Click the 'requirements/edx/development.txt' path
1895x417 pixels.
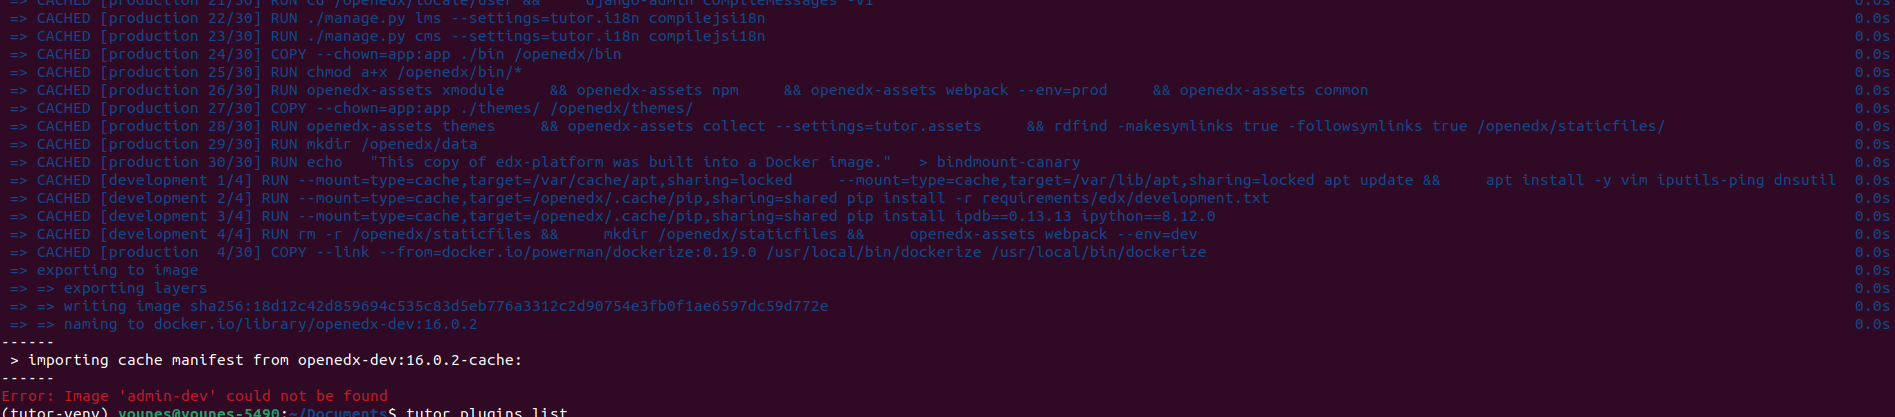click(x=1125, y=198)
